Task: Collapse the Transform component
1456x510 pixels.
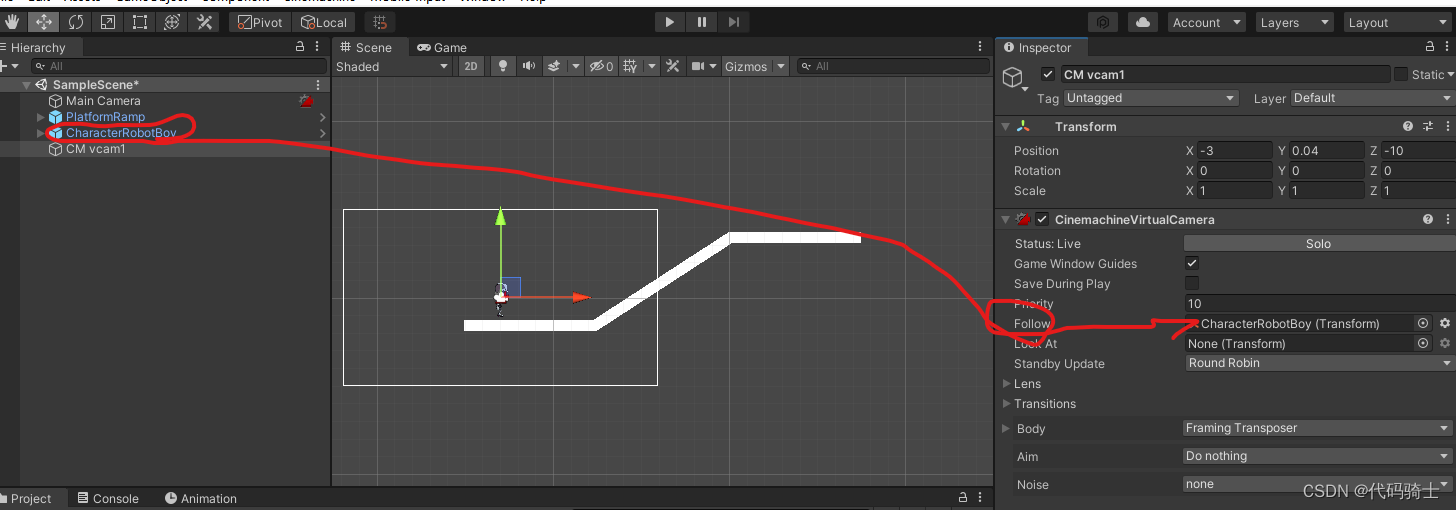Action: [1006, 127]
